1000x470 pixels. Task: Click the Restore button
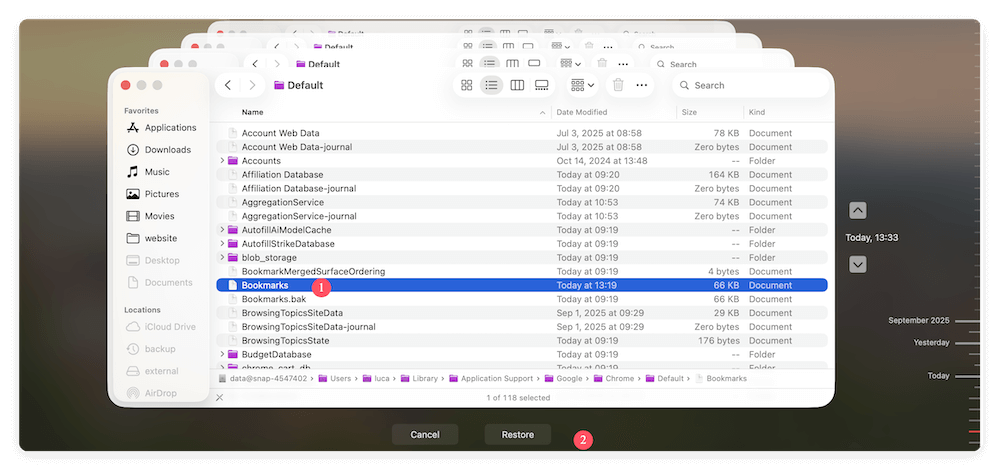coord(517,434)
